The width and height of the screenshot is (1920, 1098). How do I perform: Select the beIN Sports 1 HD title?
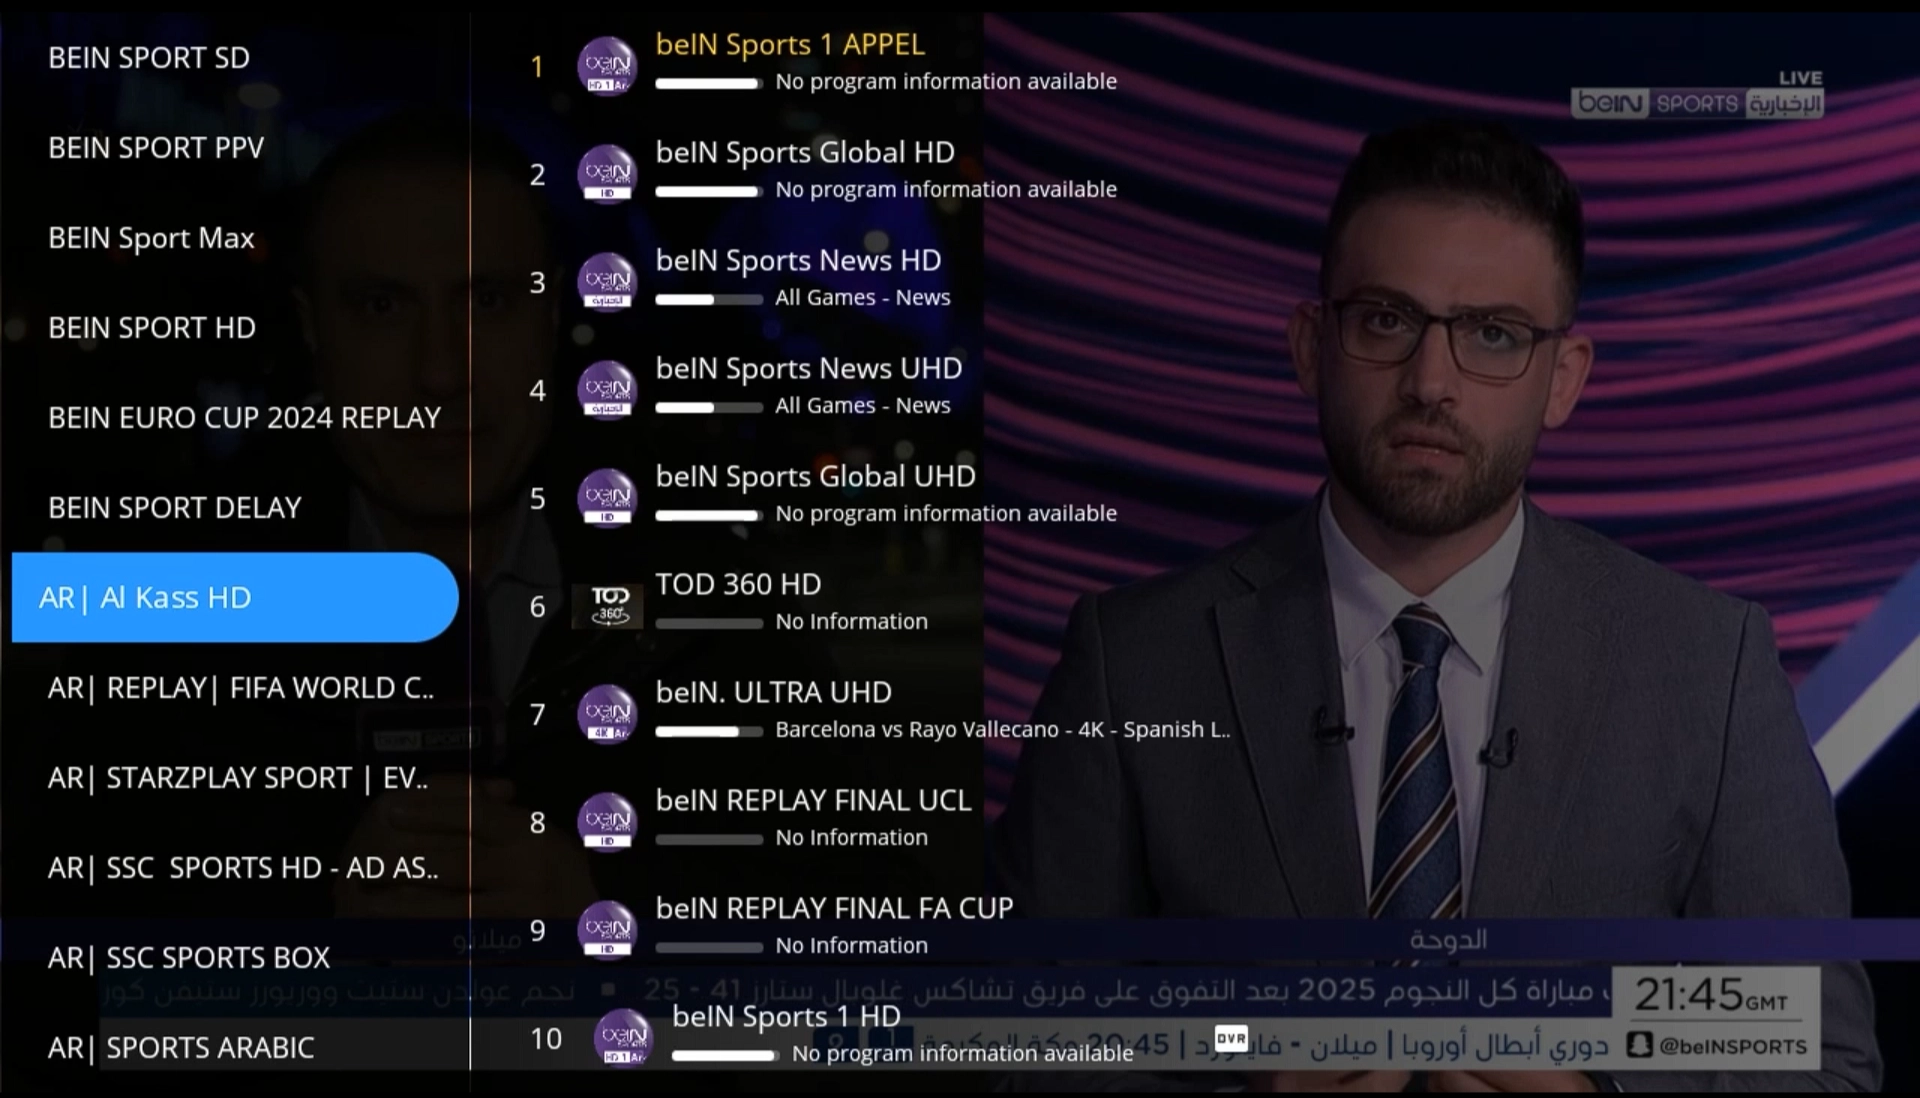[786, 1016]
